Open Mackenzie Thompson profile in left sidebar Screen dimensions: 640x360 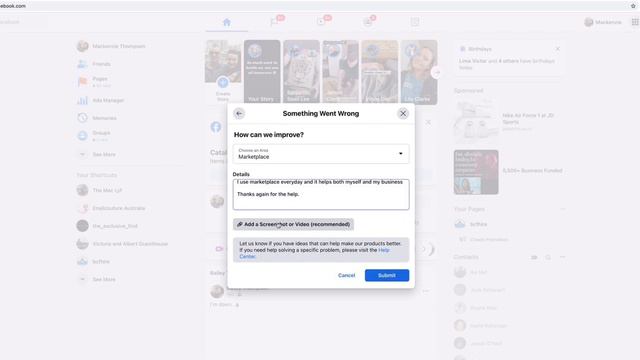click(111, 46)
